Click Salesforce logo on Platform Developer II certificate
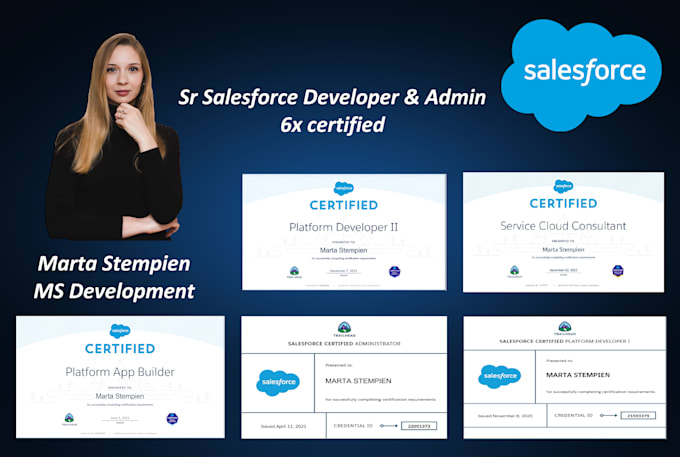The width and height of the screenshot is (680, 457). click(x=343, y=188)
